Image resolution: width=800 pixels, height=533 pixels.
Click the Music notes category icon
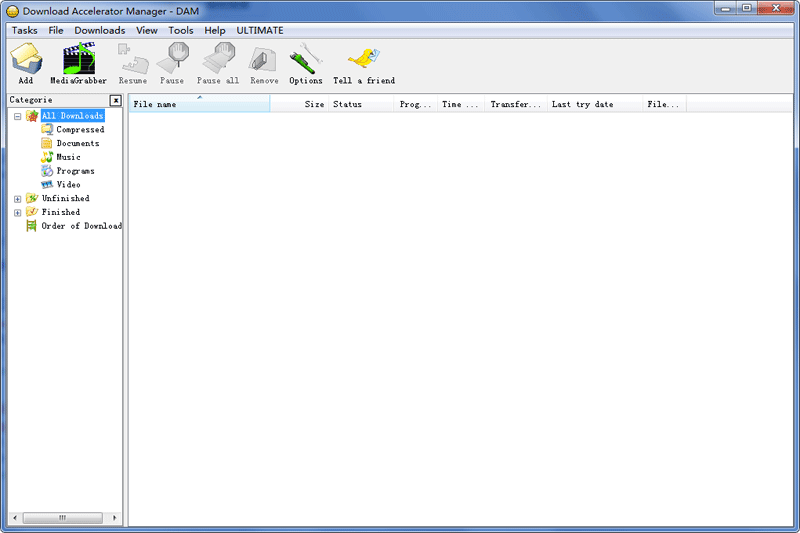47,157
